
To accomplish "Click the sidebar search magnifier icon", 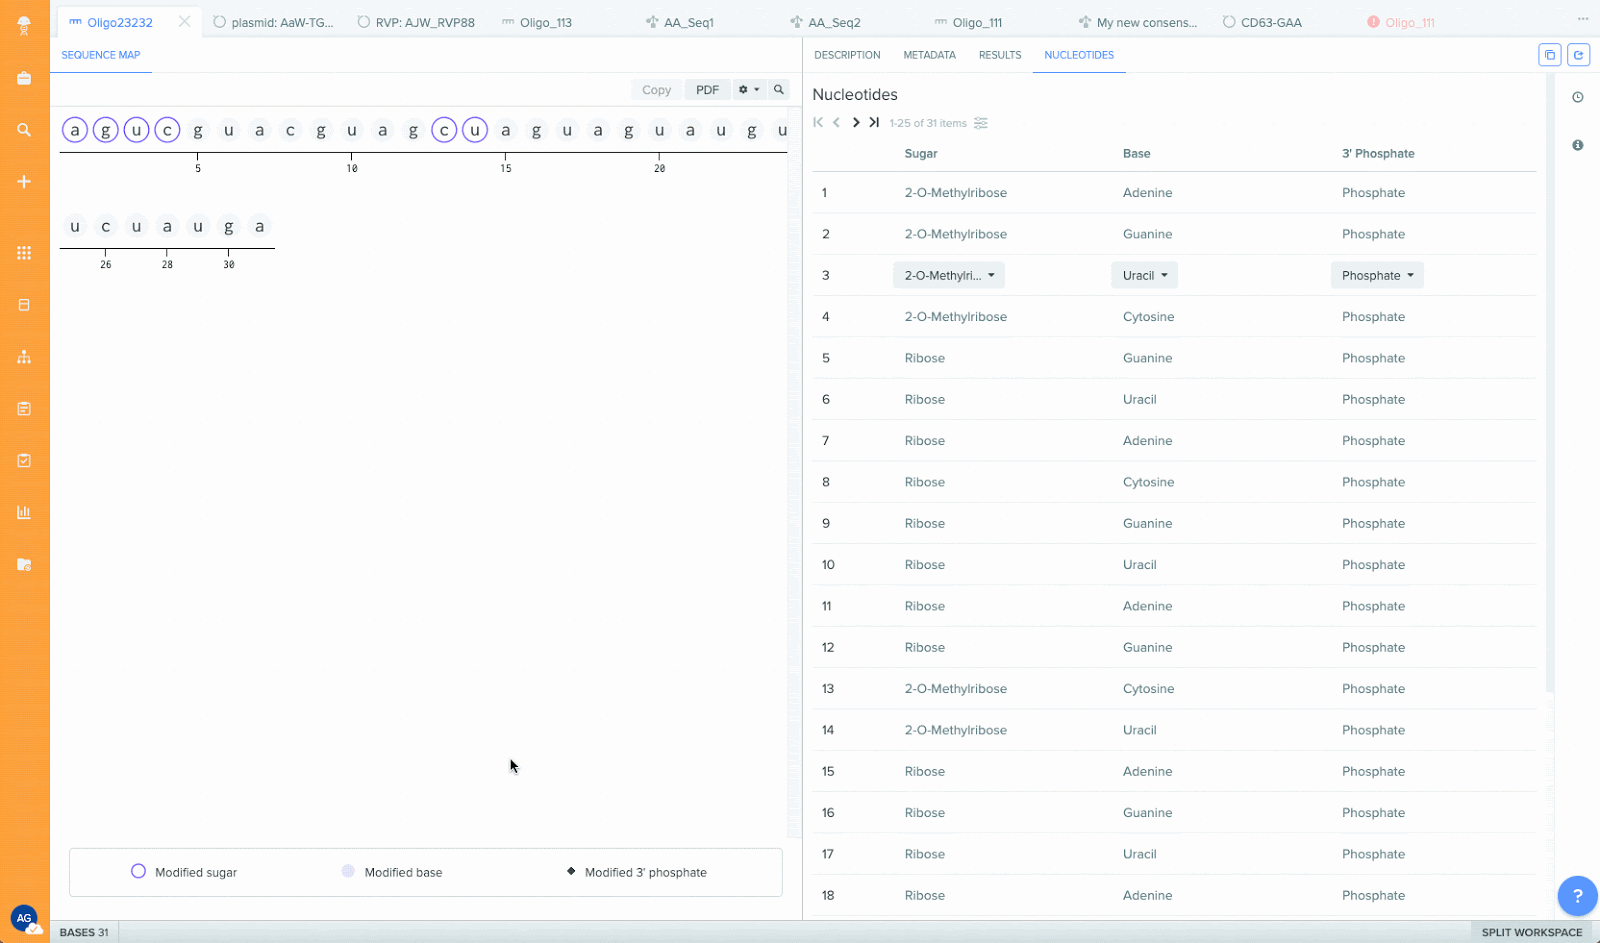I will 24,130.
